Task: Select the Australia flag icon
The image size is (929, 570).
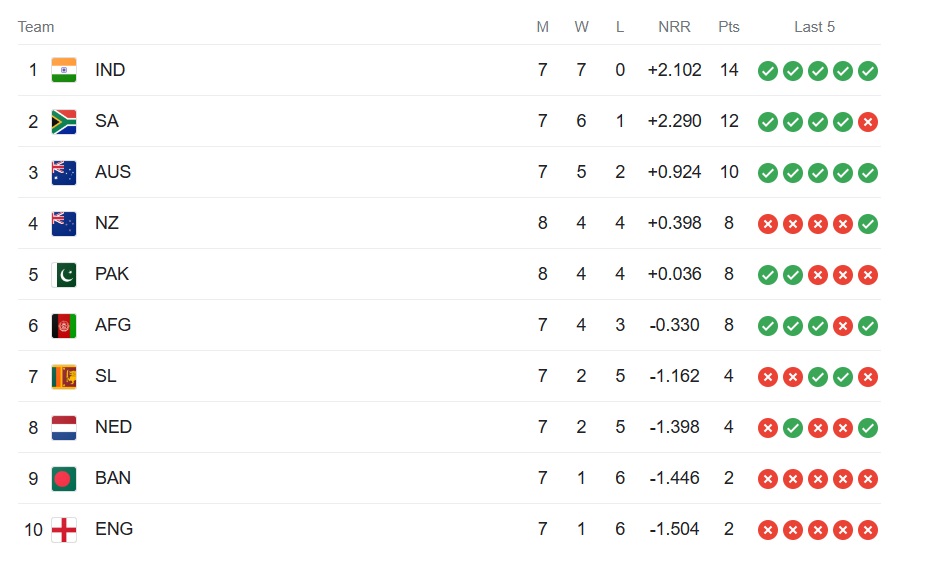Action: coord(64,172)
